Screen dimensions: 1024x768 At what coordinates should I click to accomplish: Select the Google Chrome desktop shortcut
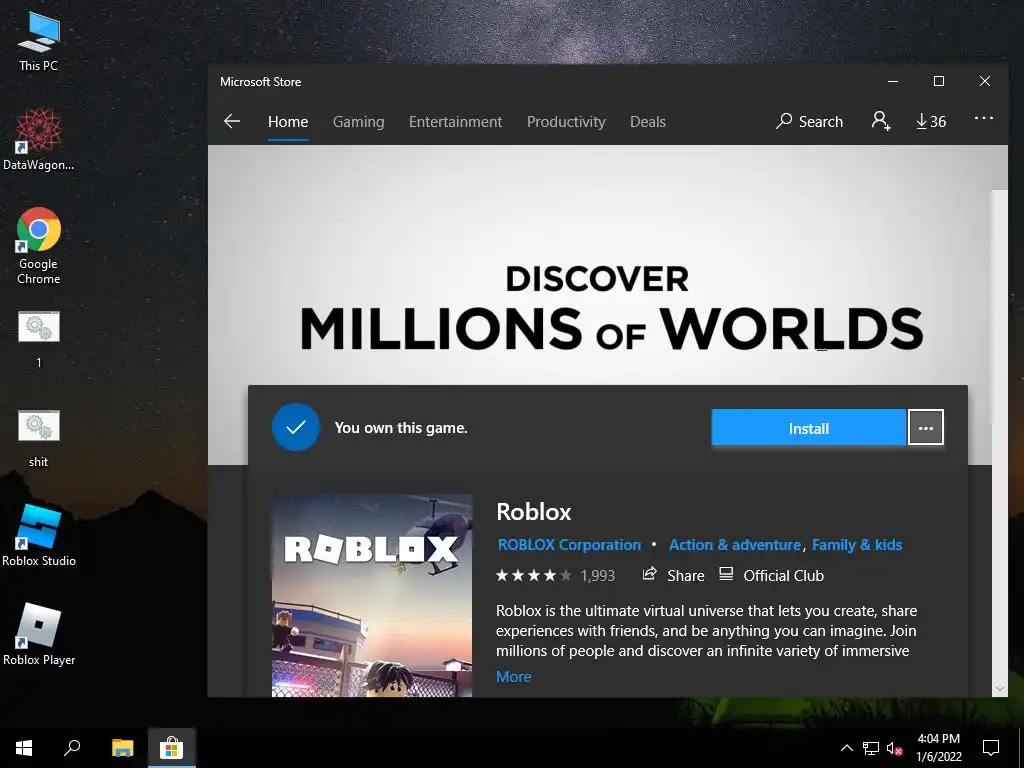(x=39, y=246)
